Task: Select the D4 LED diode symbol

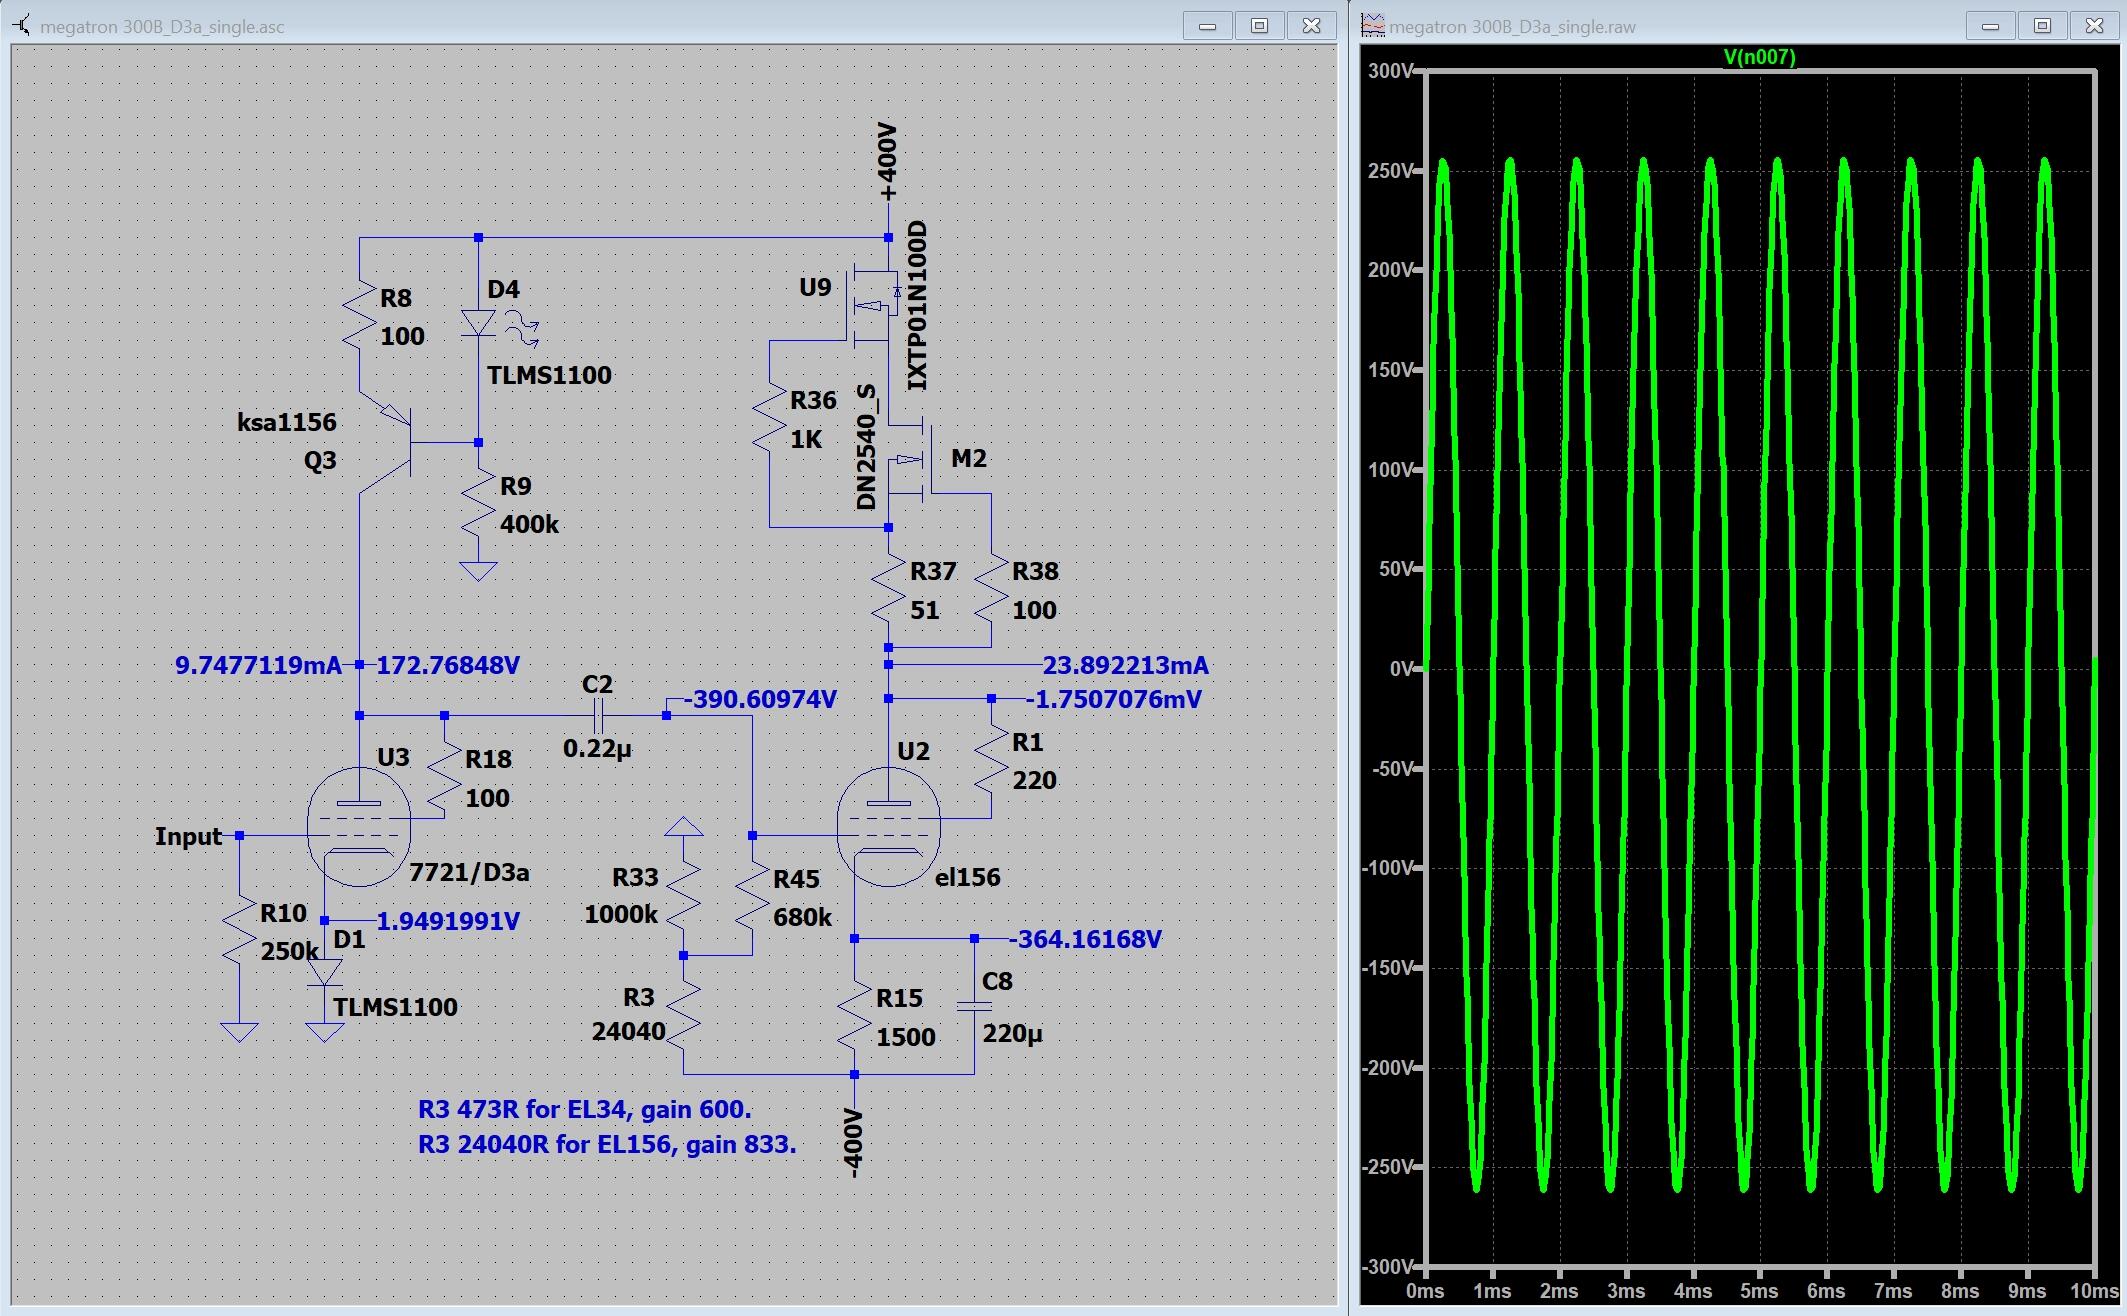Action: 478,322
